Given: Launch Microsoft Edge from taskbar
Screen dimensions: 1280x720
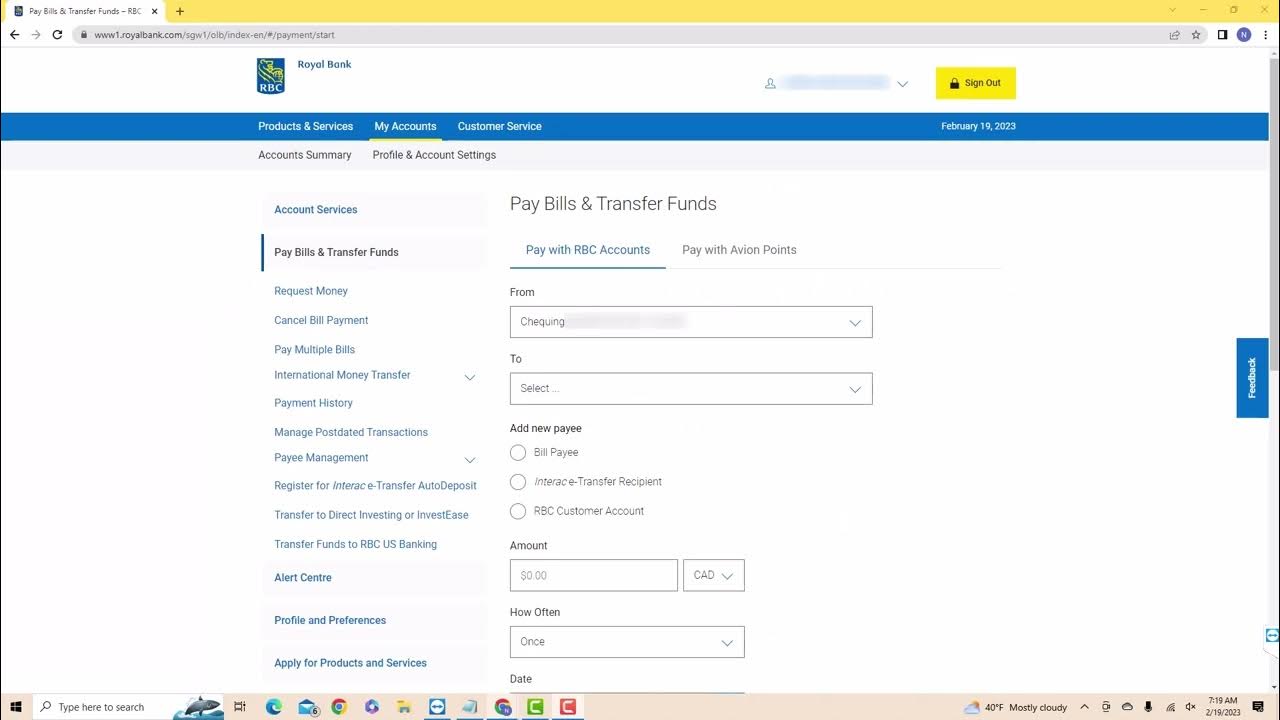Looking at the screenshot, I should coord(274,707).
